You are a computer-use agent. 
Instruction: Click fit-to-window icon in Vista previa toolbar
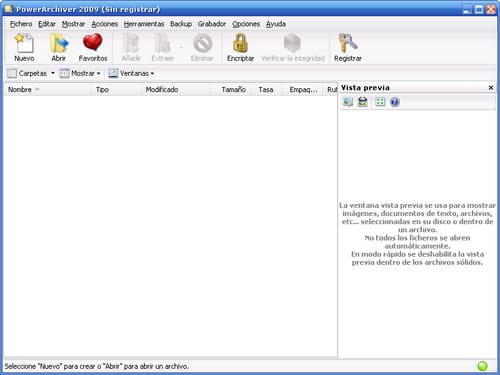click(x=380, y=102)
